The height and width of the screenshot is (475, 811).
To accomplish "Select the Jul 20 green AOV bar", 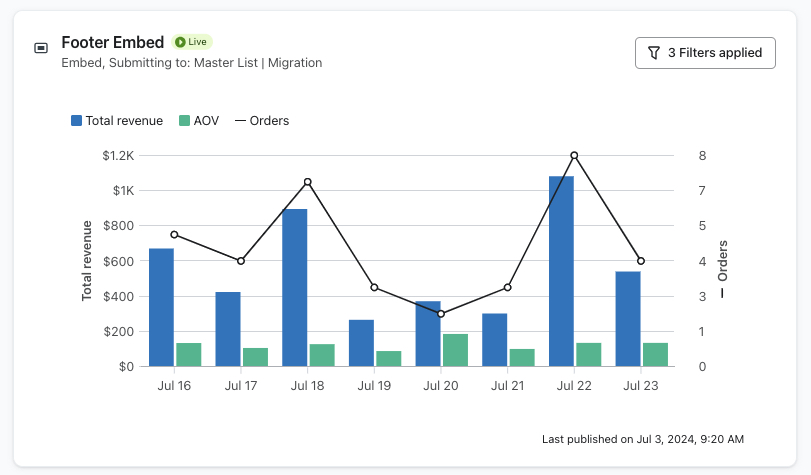I will pos(455,350).
